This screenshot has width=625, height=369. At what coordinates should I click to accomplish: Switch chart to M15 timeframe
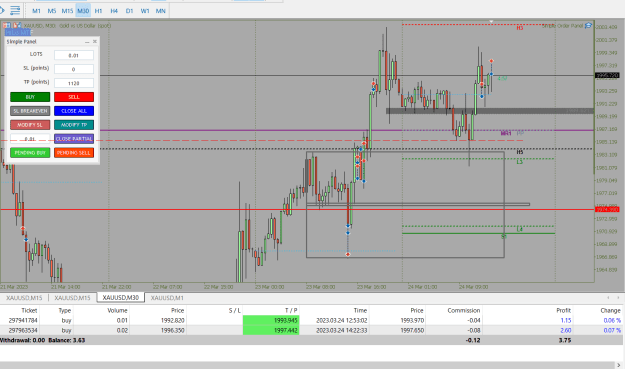(67, 11)
